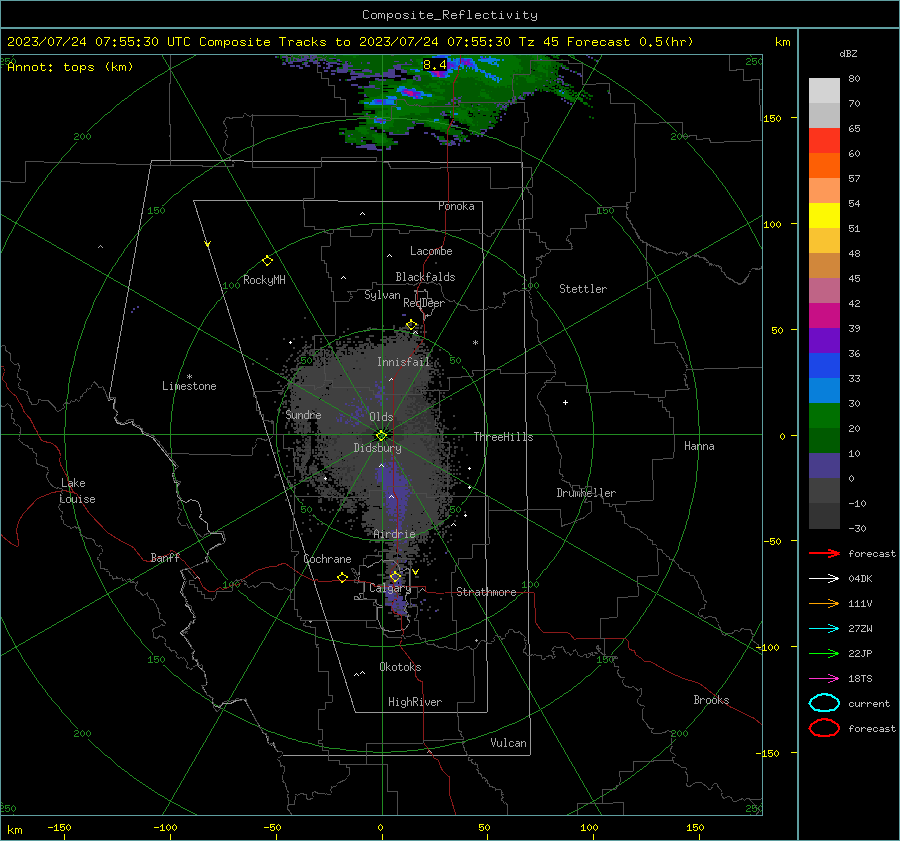Viewport: 900px width, 841px height.
Task: Click the yellow radar-center diamond above Didsbury
Action: (381, 436)
